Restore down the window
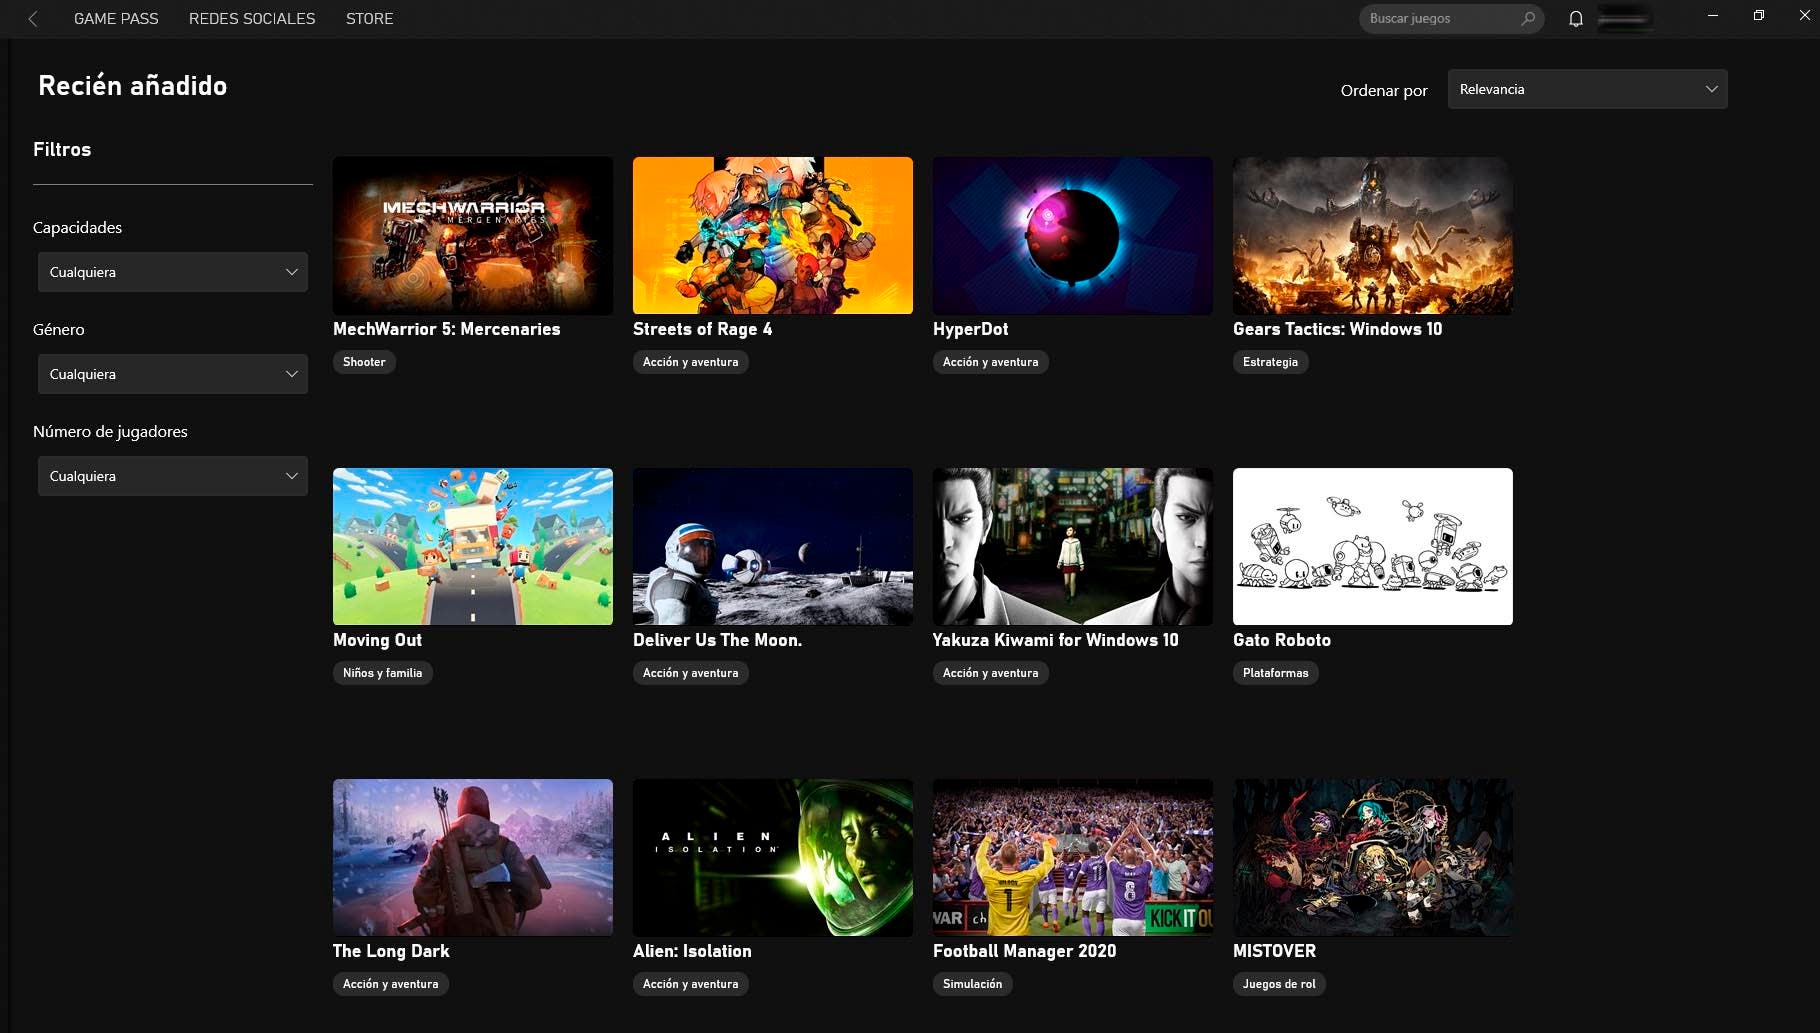This screenshot has height=1033, width=1820. 1759,16
